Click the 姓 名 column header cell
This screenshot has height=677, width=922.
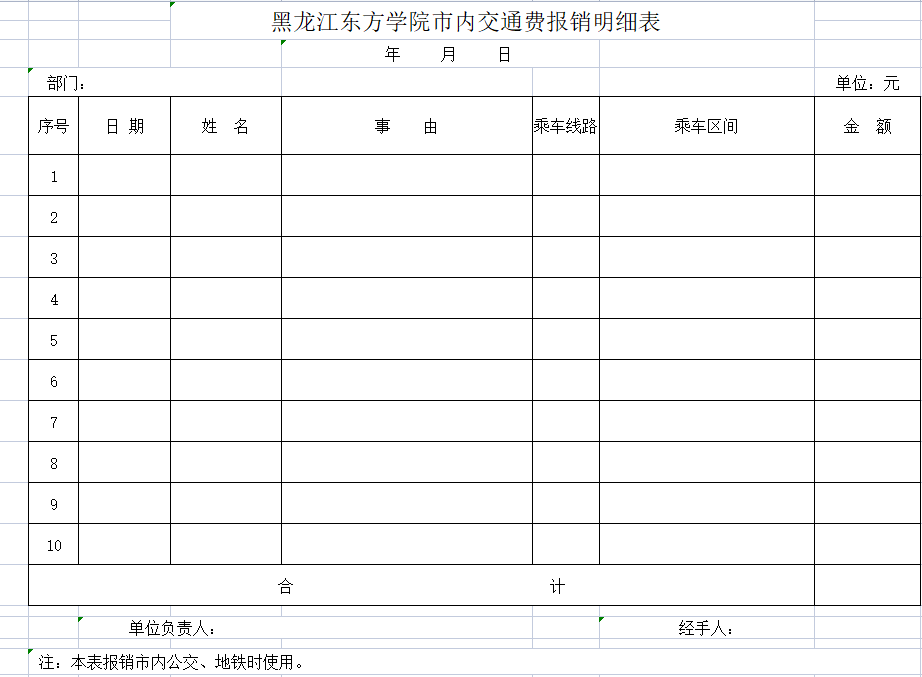tap(226, 126)
